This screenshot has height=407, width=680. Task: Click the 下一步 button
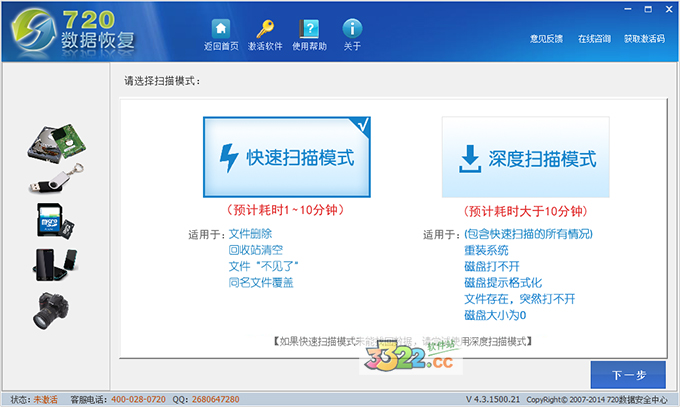[628, 375]
